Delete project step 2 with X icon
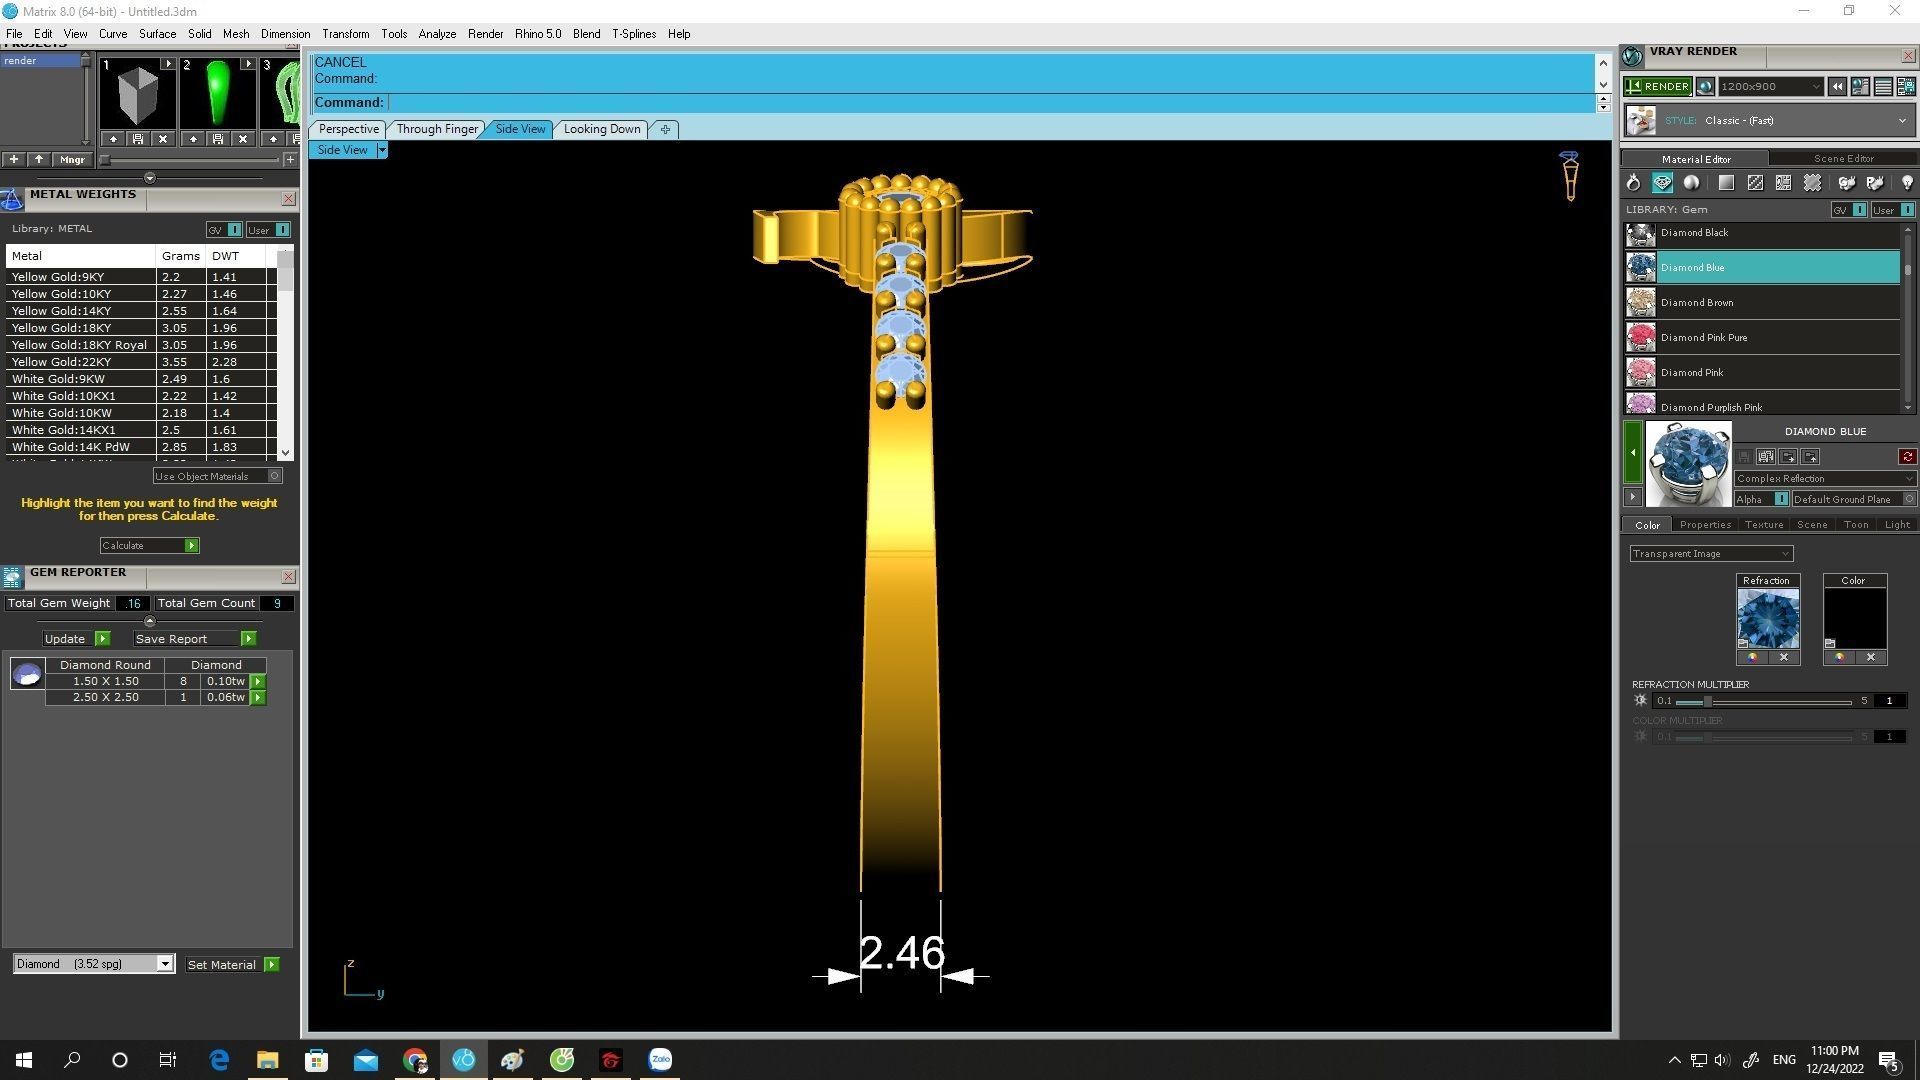Image resolution: width=1920 pixels, height=1080 pixels. click(242, 139)
